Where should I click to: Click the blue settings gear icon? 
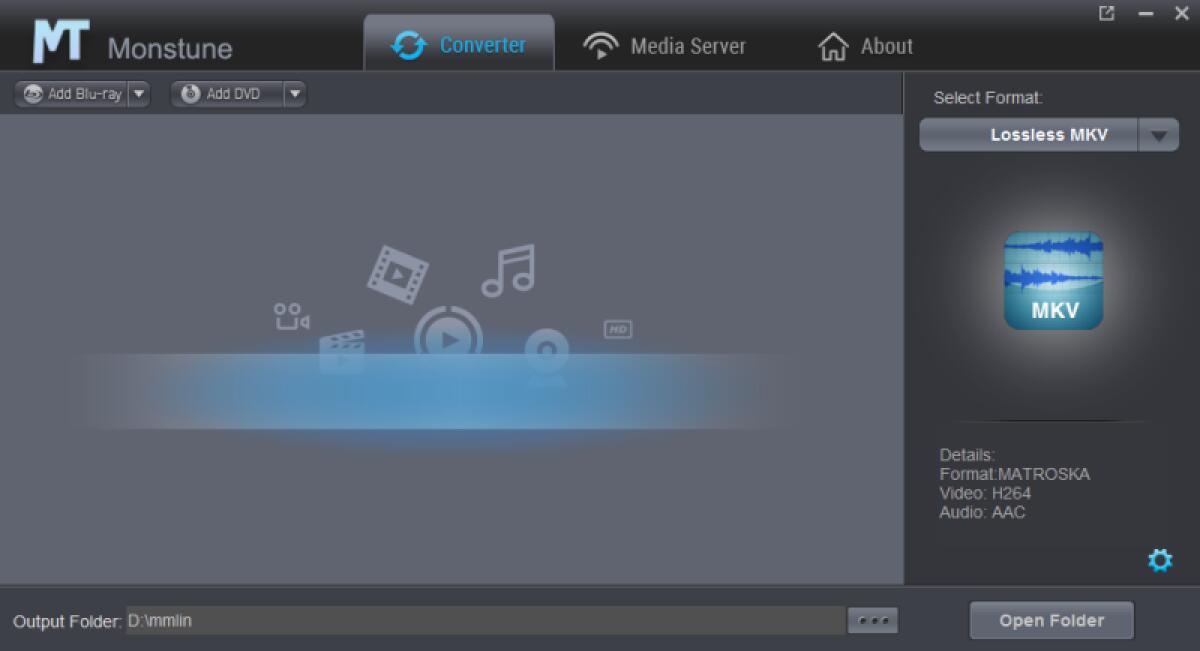(x=1160, y=560)
